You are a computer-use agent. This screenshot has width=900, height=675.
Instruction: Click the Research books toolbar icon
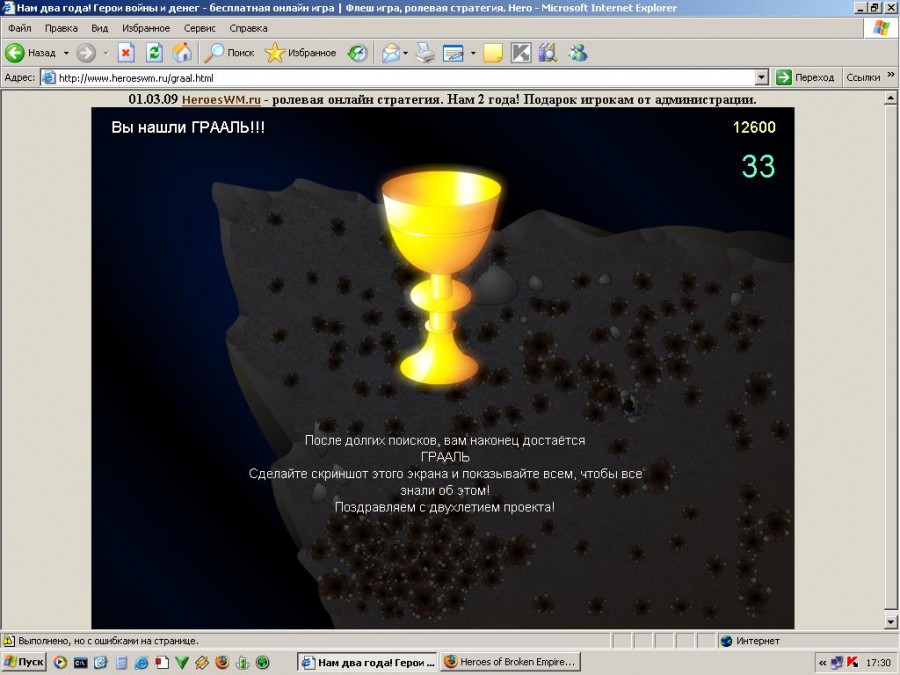[x=548, y=53]
